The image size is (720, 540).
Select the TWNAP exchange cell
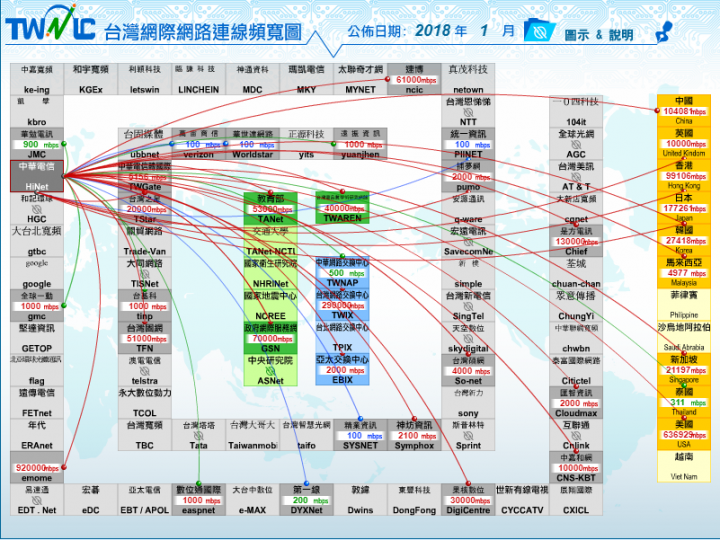click(343, 273)
